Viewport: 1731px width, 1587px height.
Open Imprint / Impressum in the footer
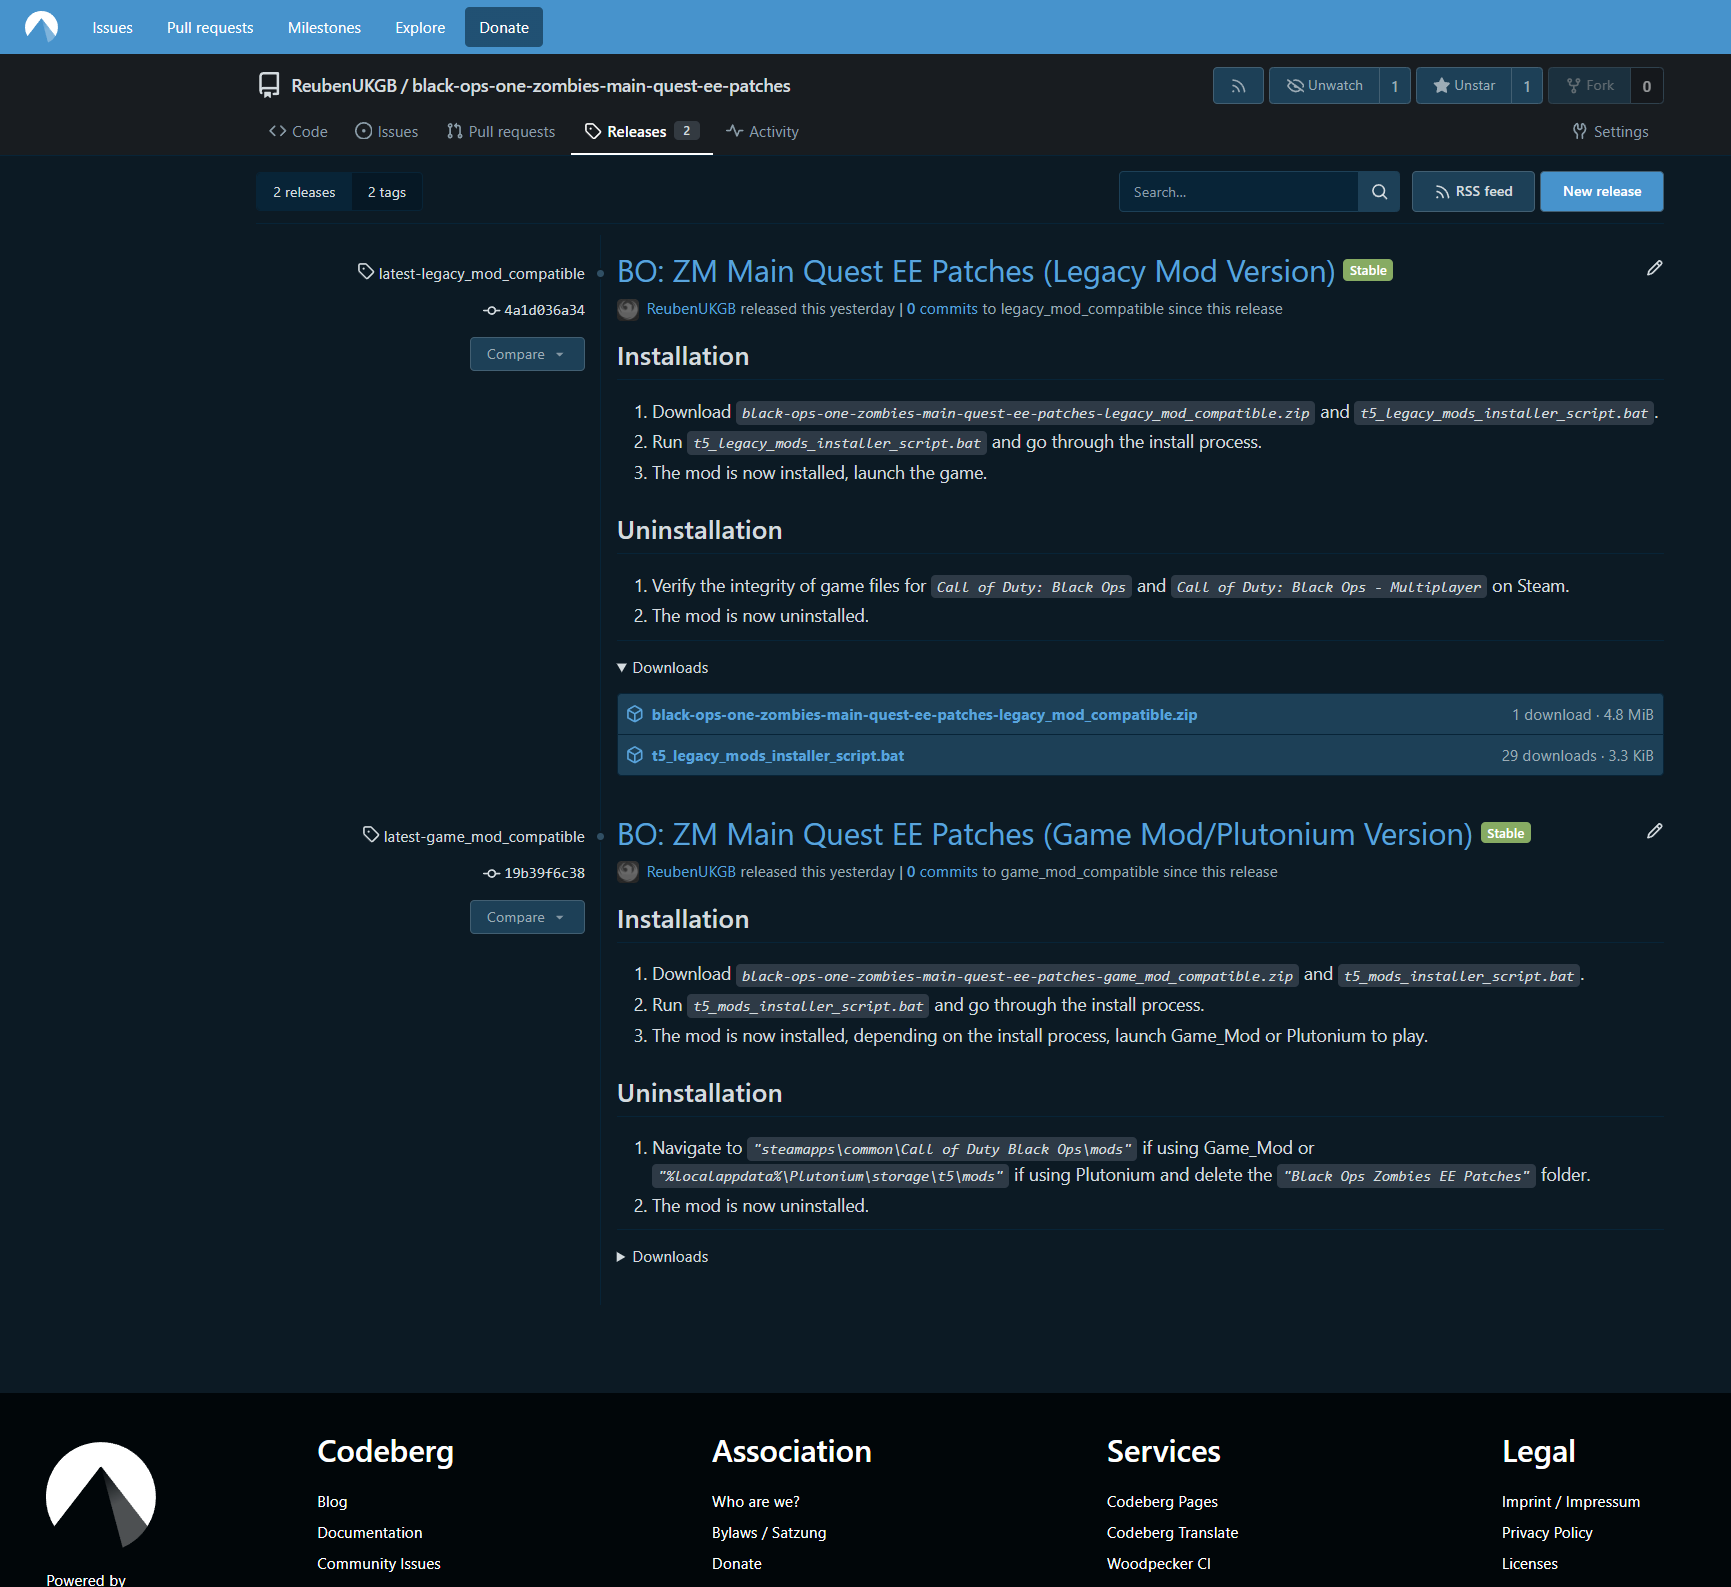coord(1571,1502)
